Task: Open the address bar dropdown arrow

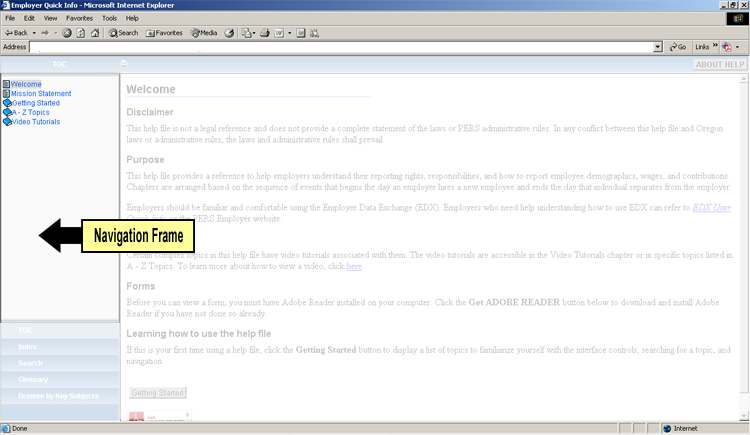Action: tap(658, 47)
